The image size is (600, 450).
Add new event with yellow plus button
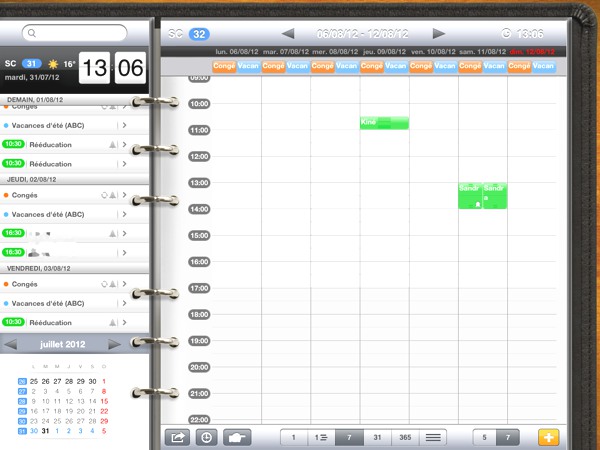click(x=549, y=437)
